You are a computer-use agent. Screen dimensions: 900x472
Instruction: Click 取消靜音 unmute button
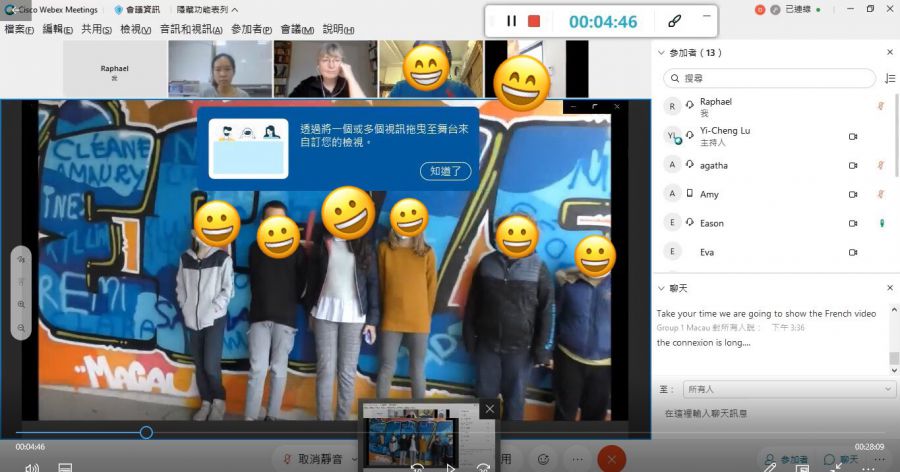pyautogui.click(x=313, y=459)
